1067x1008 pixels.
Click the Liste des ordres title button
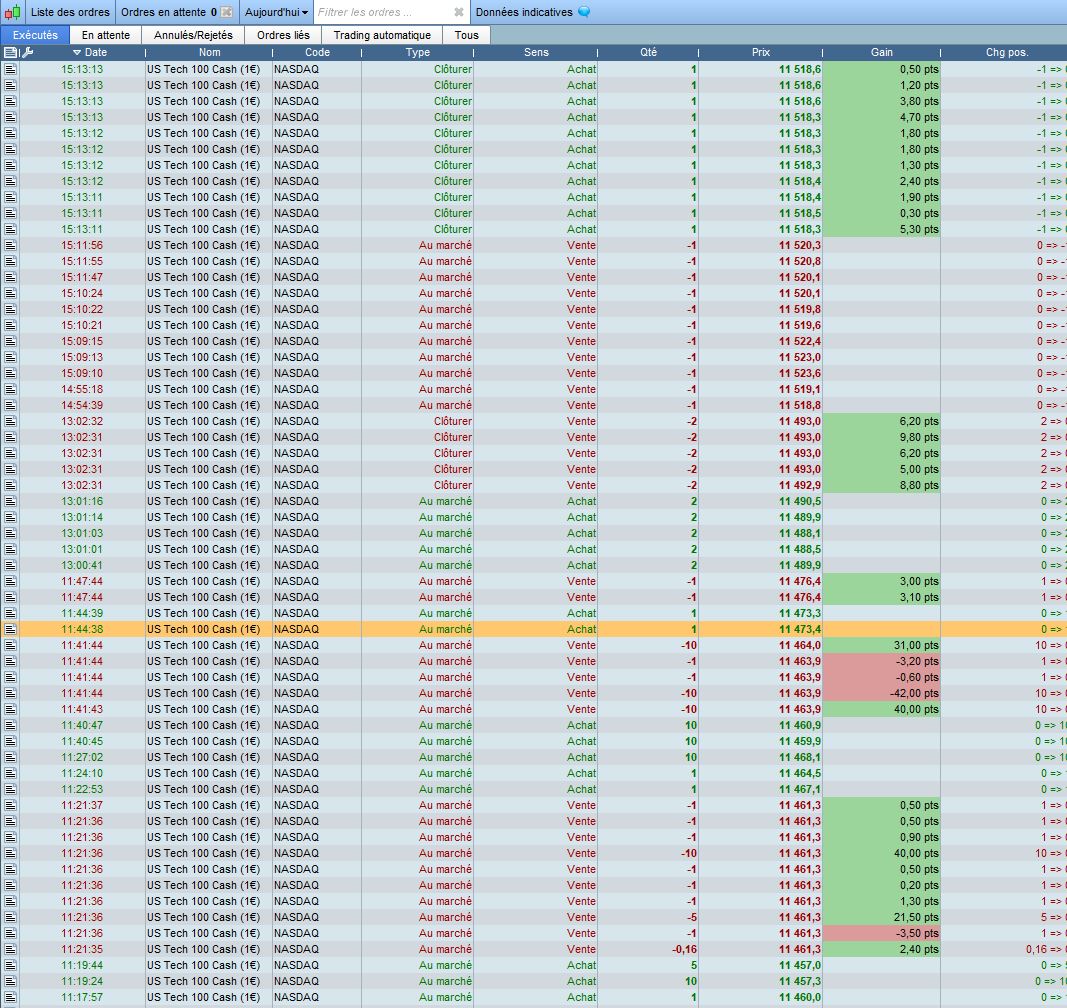click(x=70, y=12)
